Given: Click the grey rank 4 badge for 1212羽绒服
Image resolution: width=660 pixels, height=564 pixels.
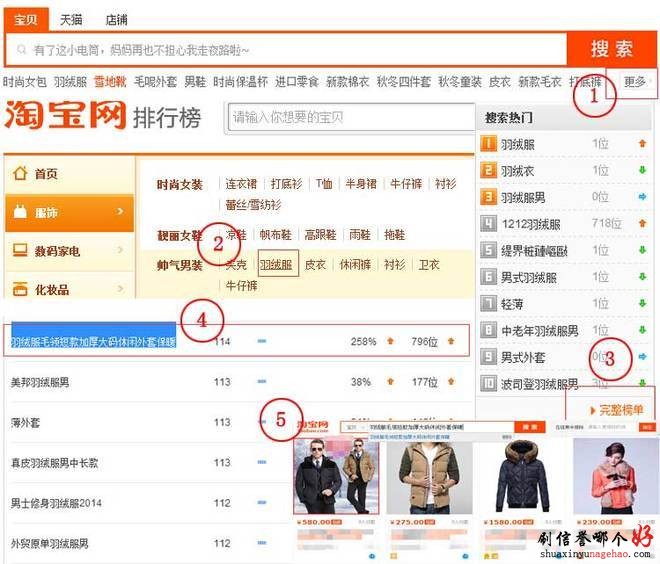Looking at the screenshot, I should click(488, 224).
